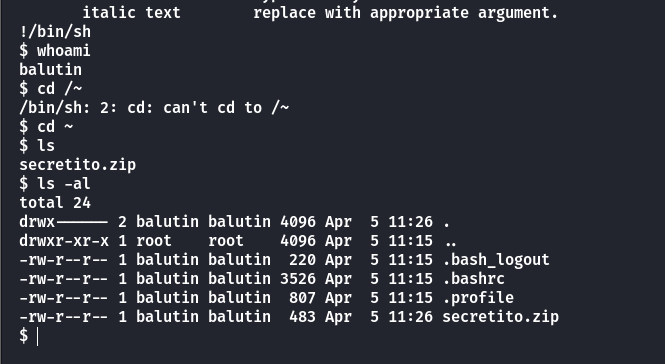This screenshot has height=364, width=665.
Task: Click the 'total 24' output line
Action: click(x=55, y=203)
